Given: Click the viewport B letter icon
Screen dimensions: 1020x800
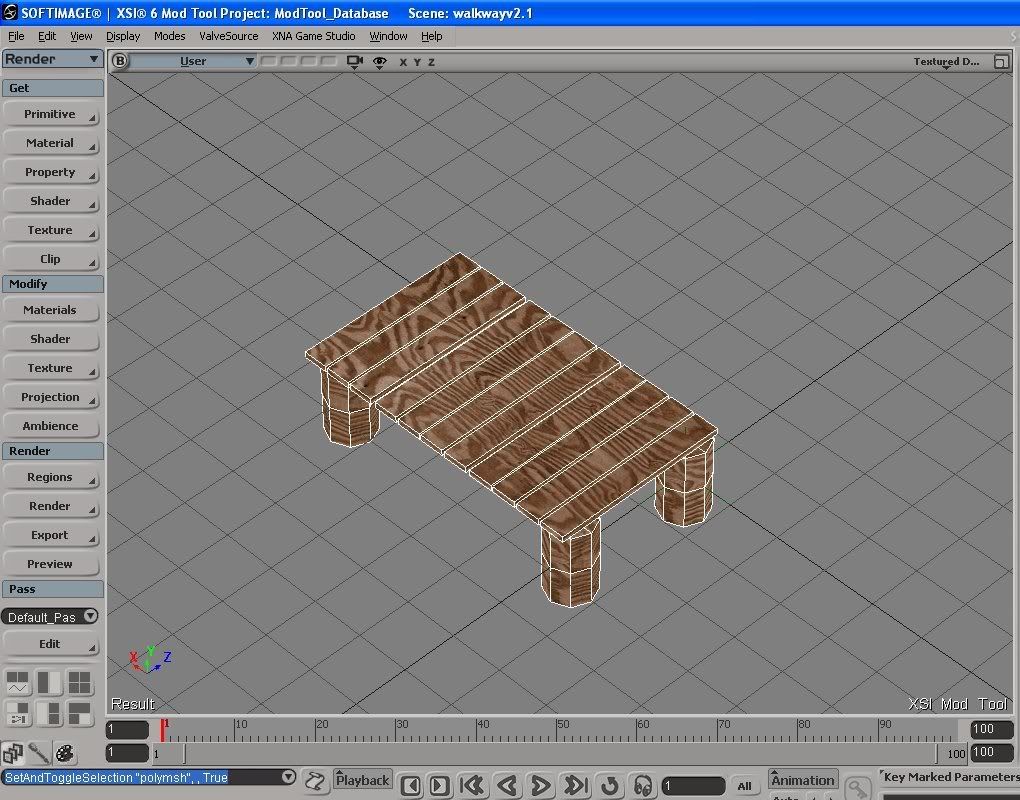Looking at the screenshot, I should 120,61.
